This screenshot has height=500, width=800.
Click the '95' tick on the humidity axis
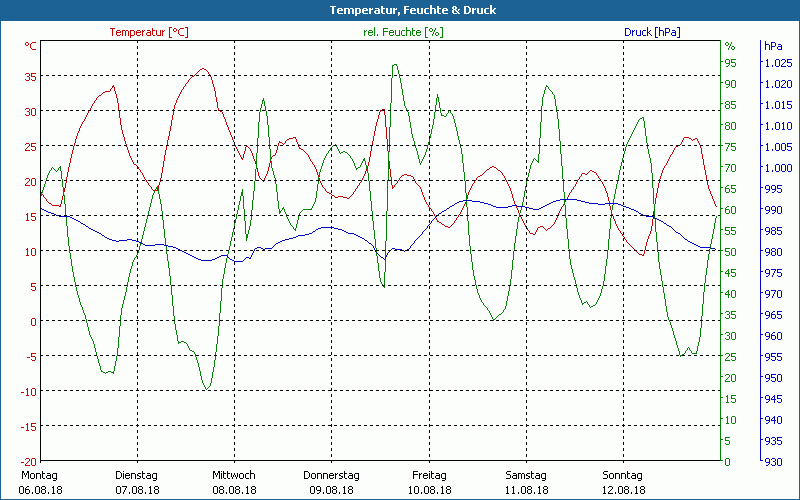click(731, 63)
